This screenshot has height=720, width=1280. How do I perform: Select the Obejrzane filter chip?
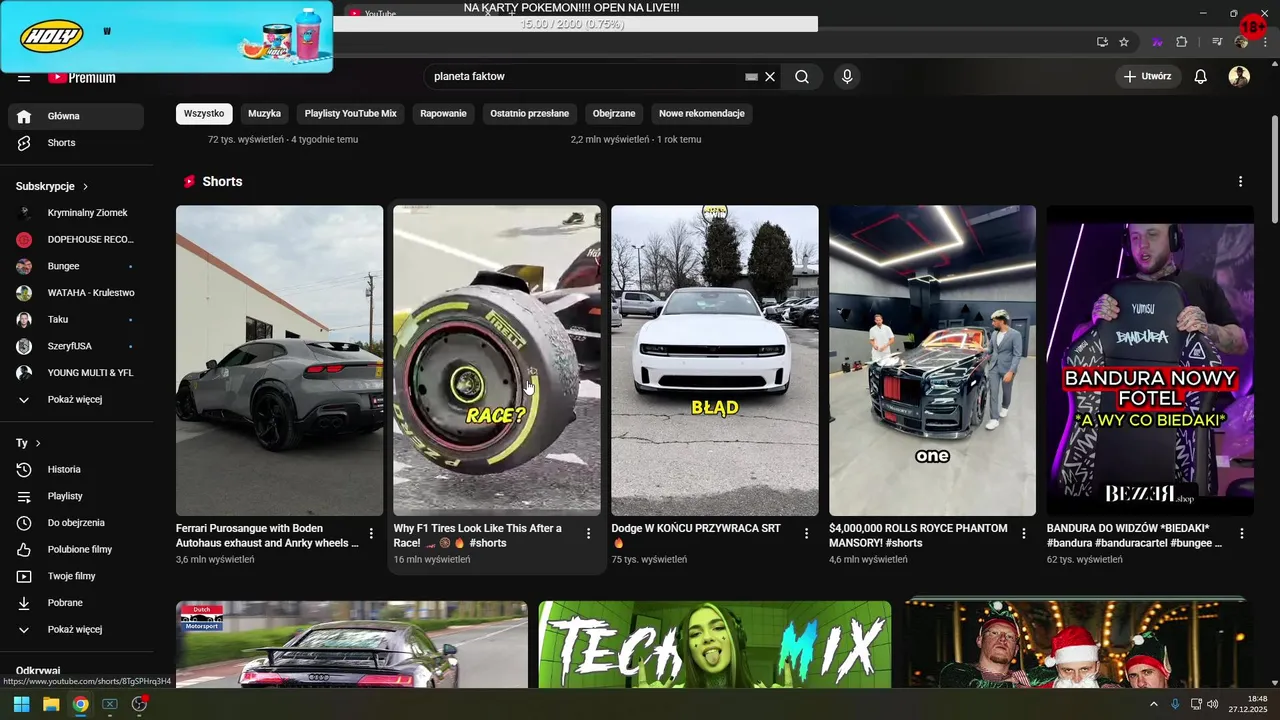click(614, 114)
